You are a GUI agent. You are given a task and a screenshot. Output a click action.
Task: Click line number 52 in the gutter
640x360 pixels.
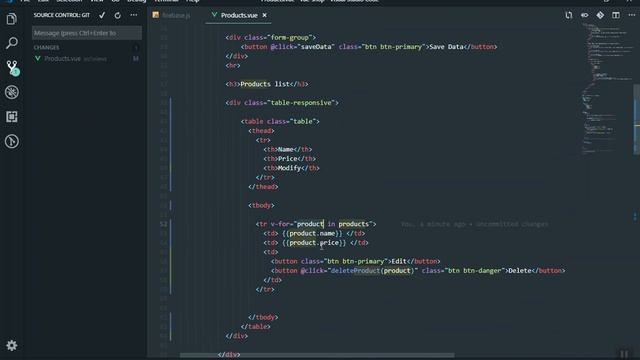pyautogui.click(x=163, y=224)
